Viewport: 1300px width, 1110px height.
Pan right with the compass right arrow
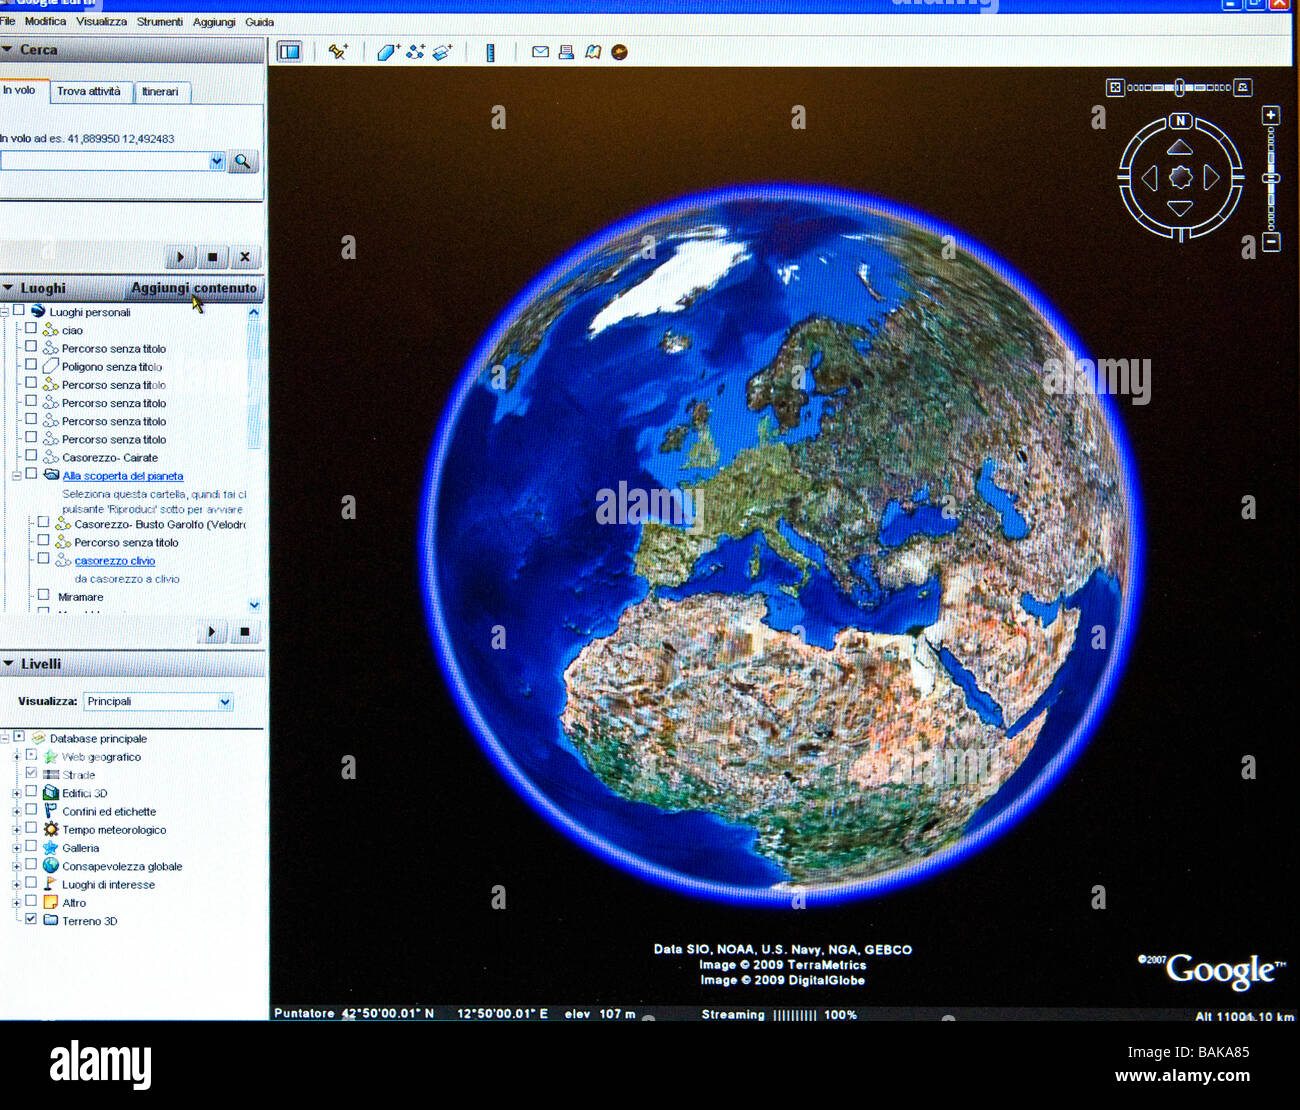(x=1211, y=178)
